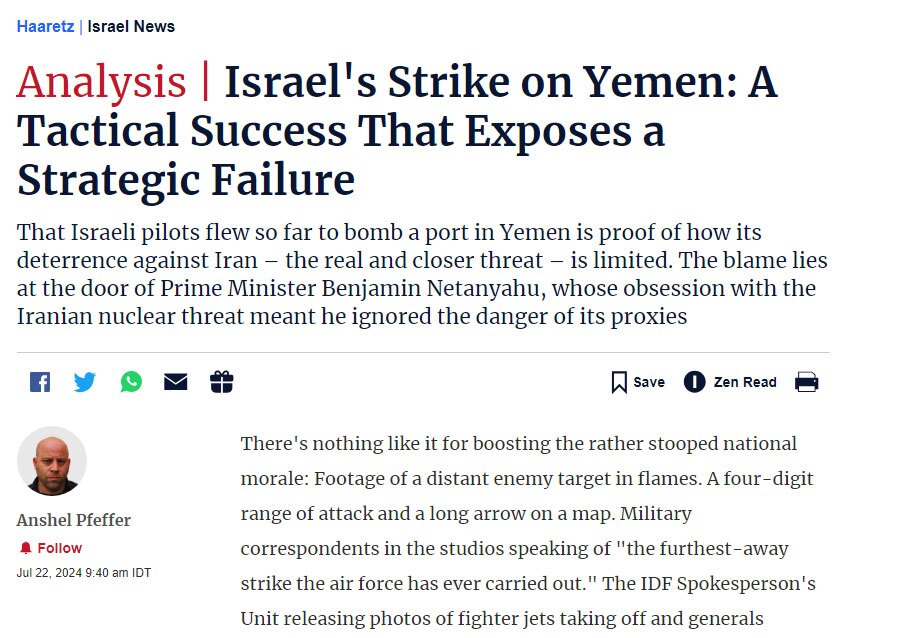Click the red Analysis label

[101, 82]
